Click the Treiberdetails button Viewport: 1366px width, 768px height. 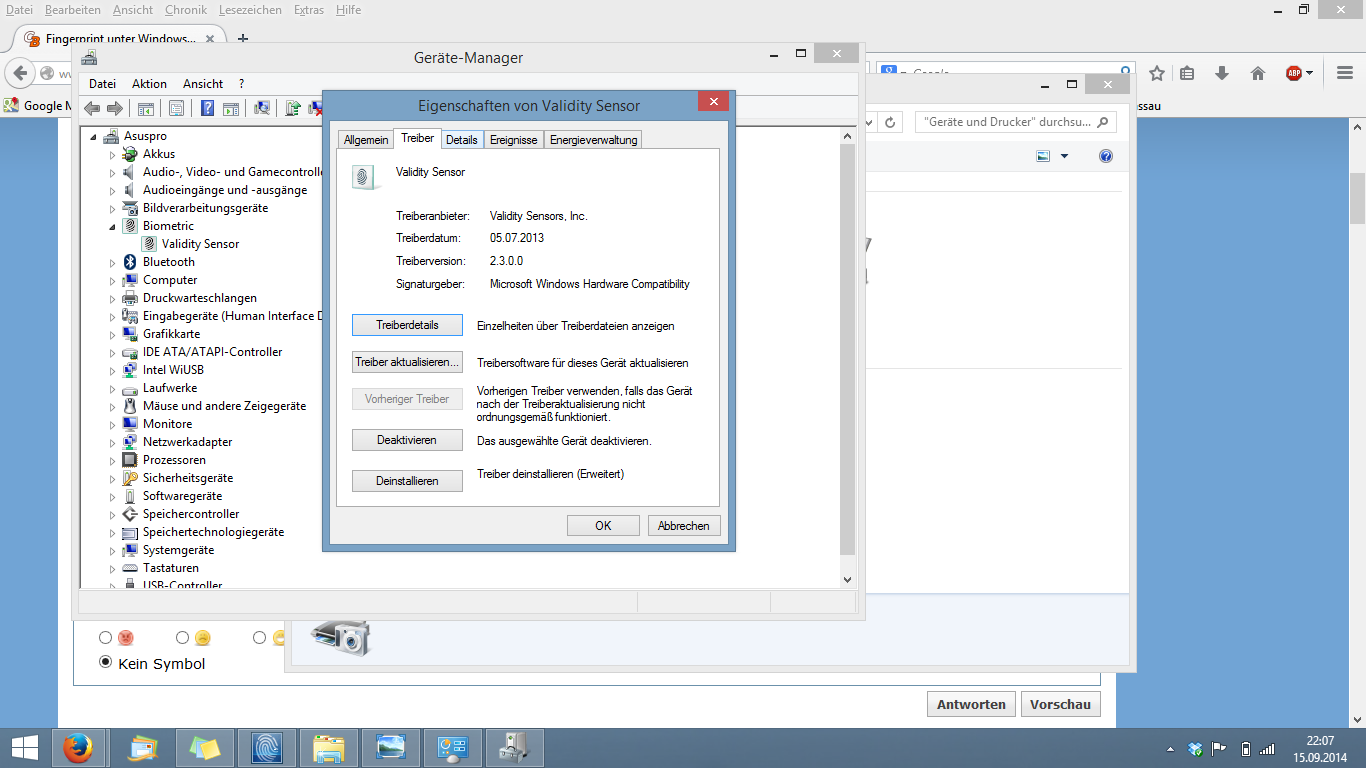coord(408,325)
